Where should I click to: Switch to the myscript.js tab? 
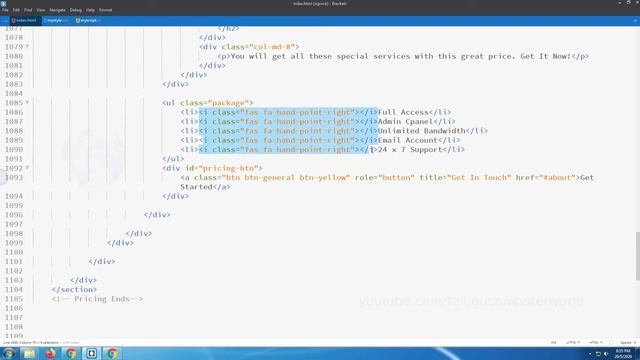coord(88,20)
